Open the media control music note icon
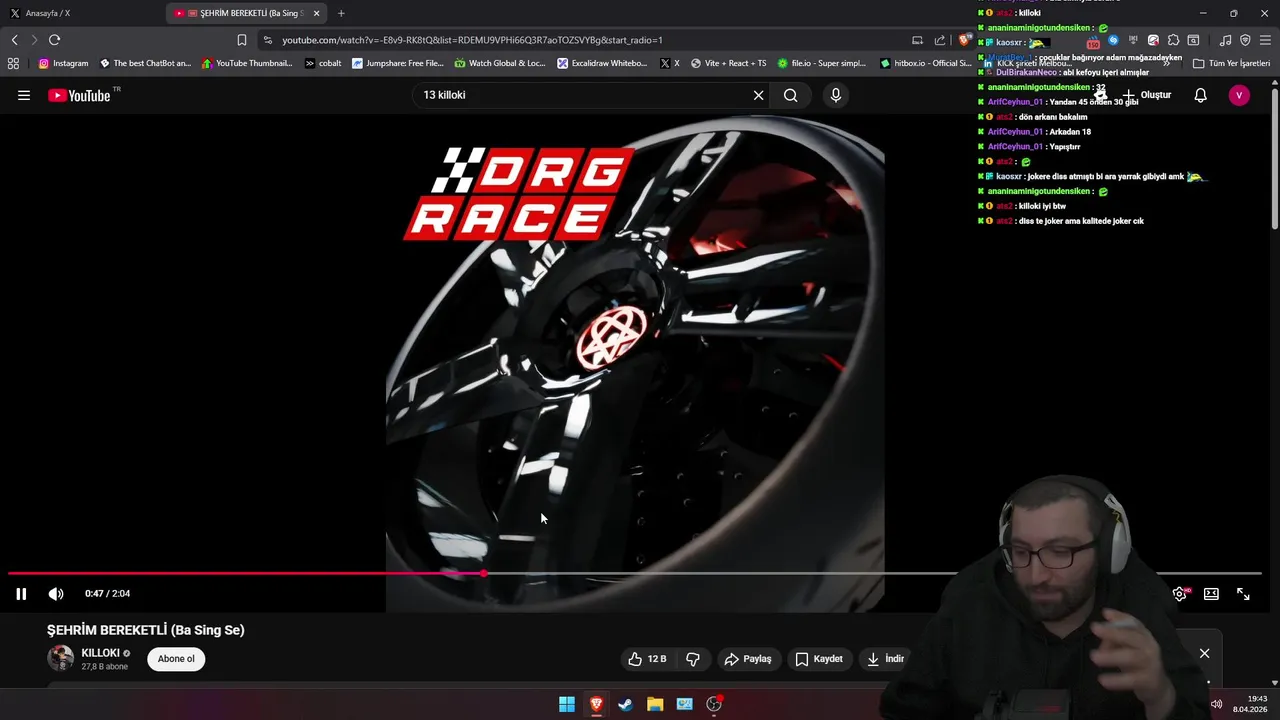Viewport: 1280px width, 720px height. click(x=1225, y=40)
